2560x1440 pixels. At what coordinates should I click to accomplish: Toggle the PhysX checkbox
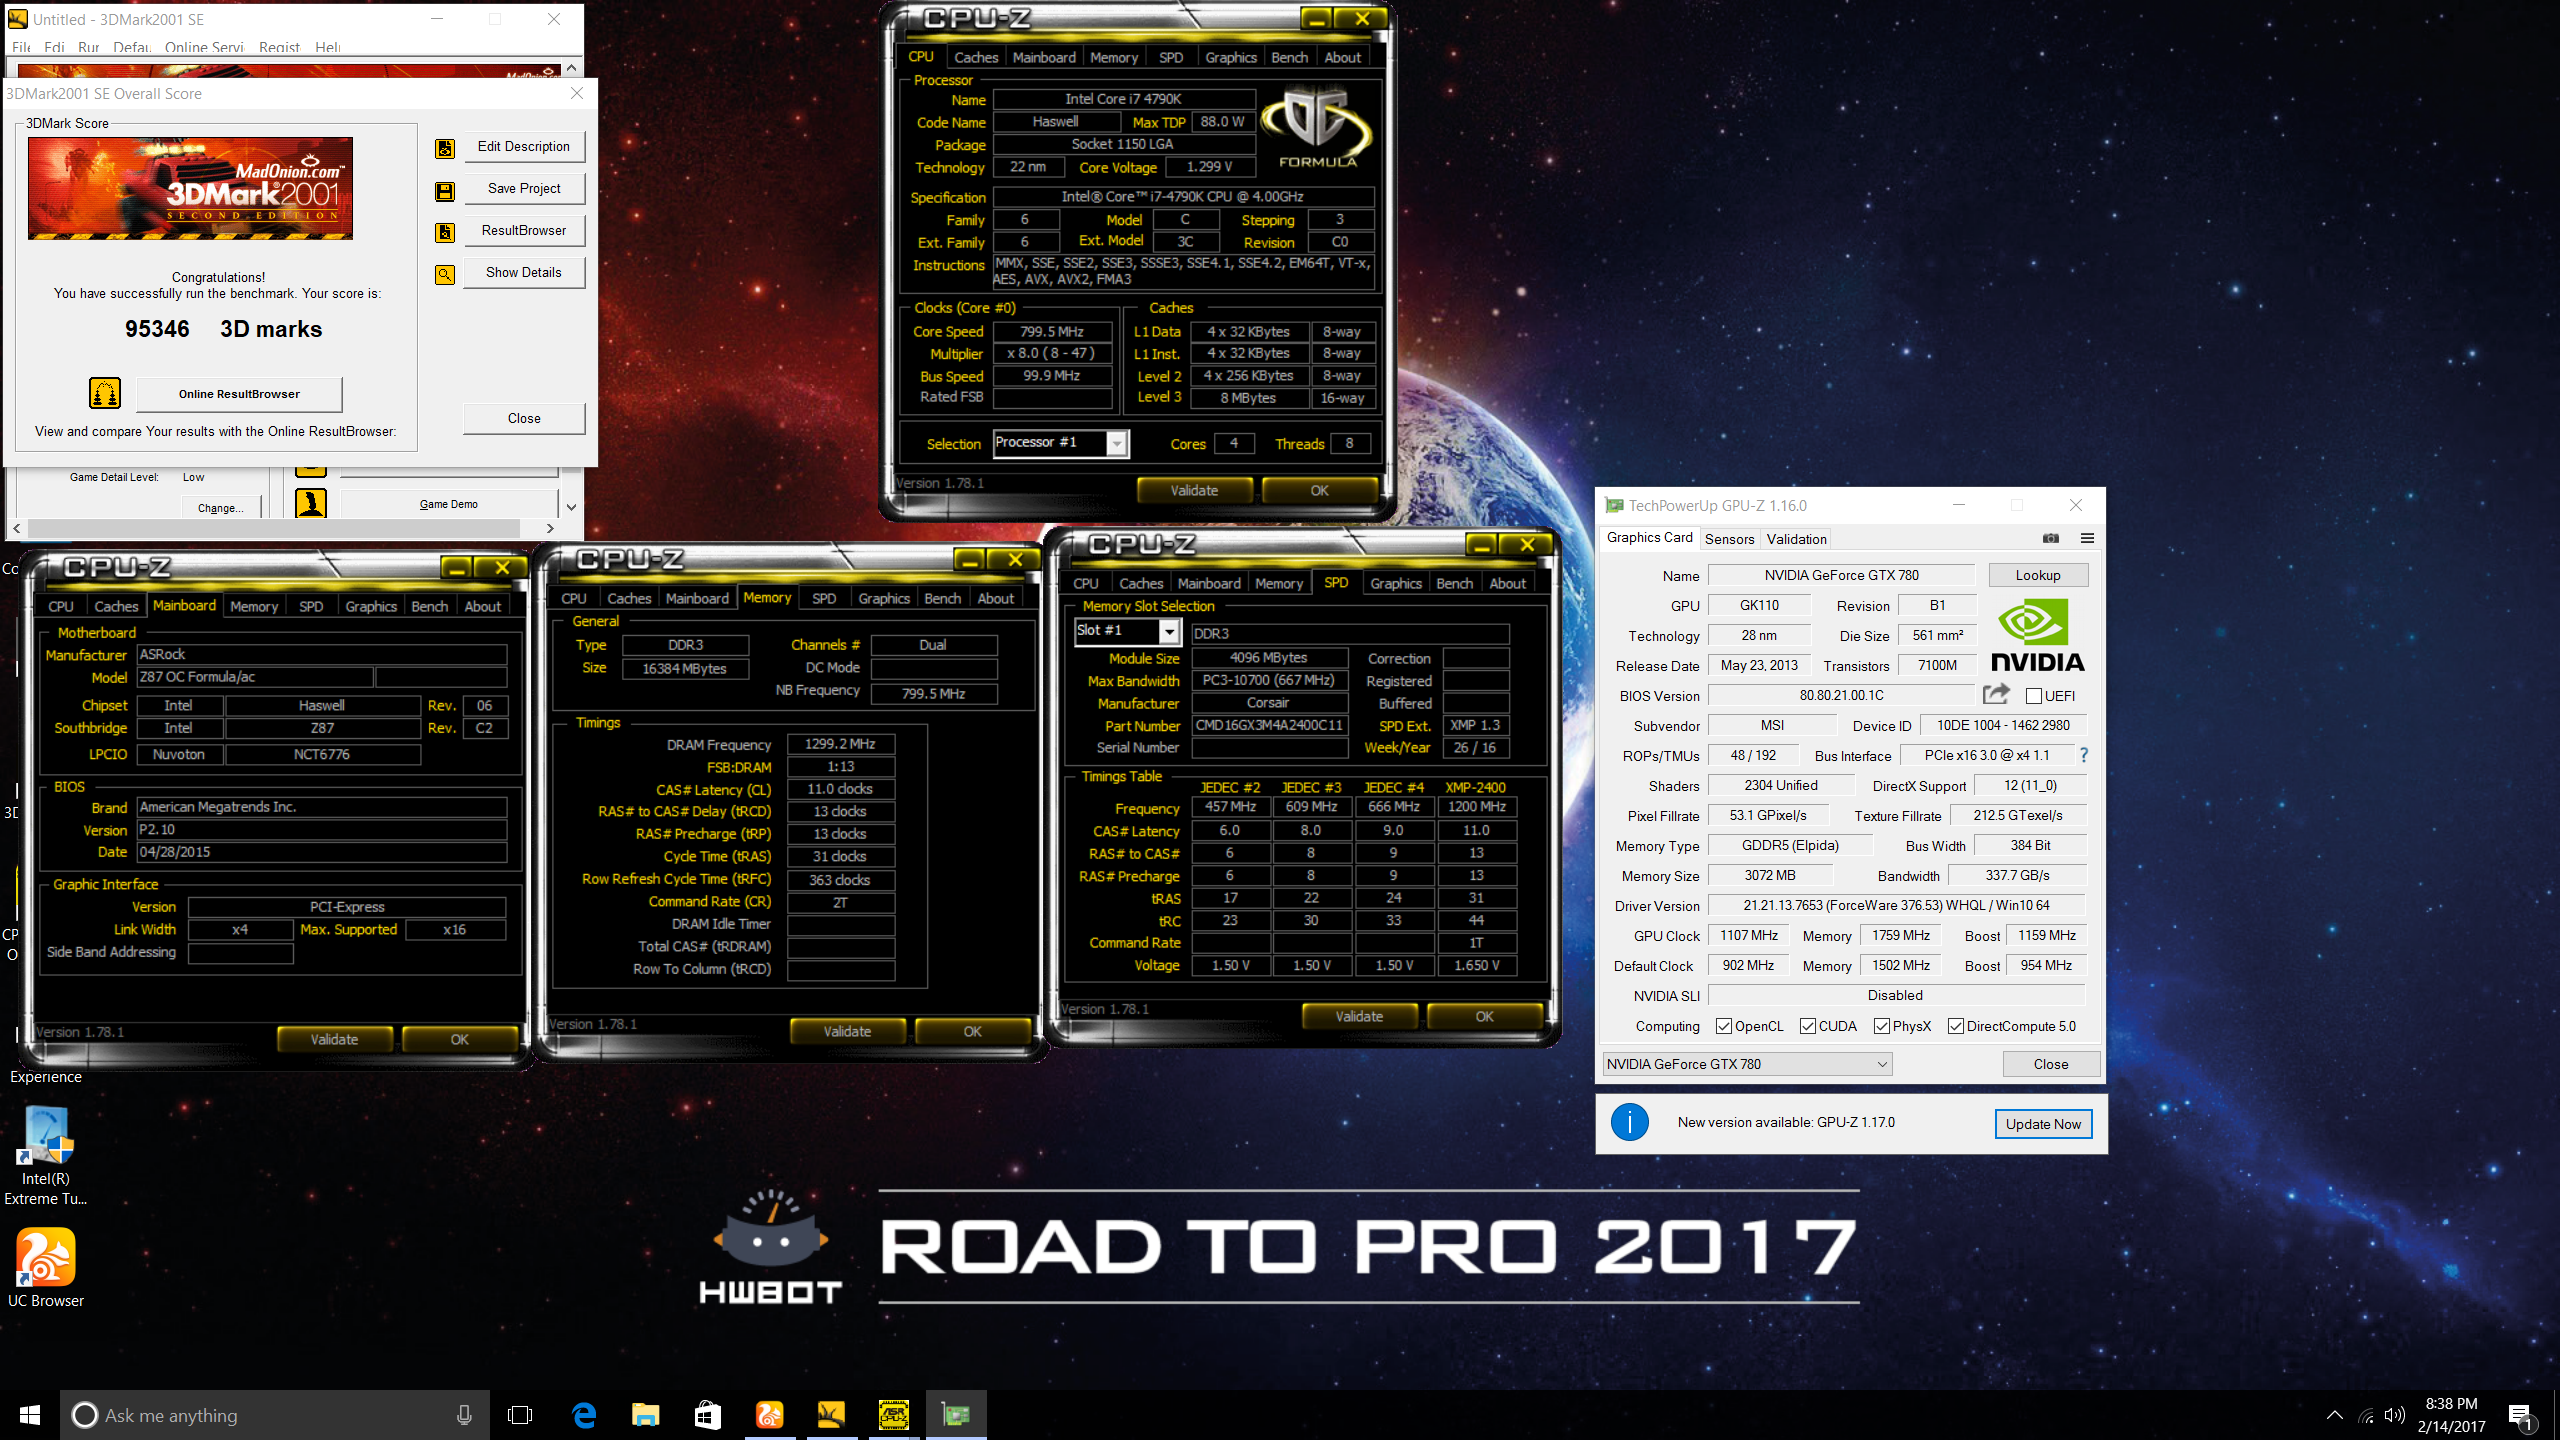pyautogui.click(x=1882, y=1026)
